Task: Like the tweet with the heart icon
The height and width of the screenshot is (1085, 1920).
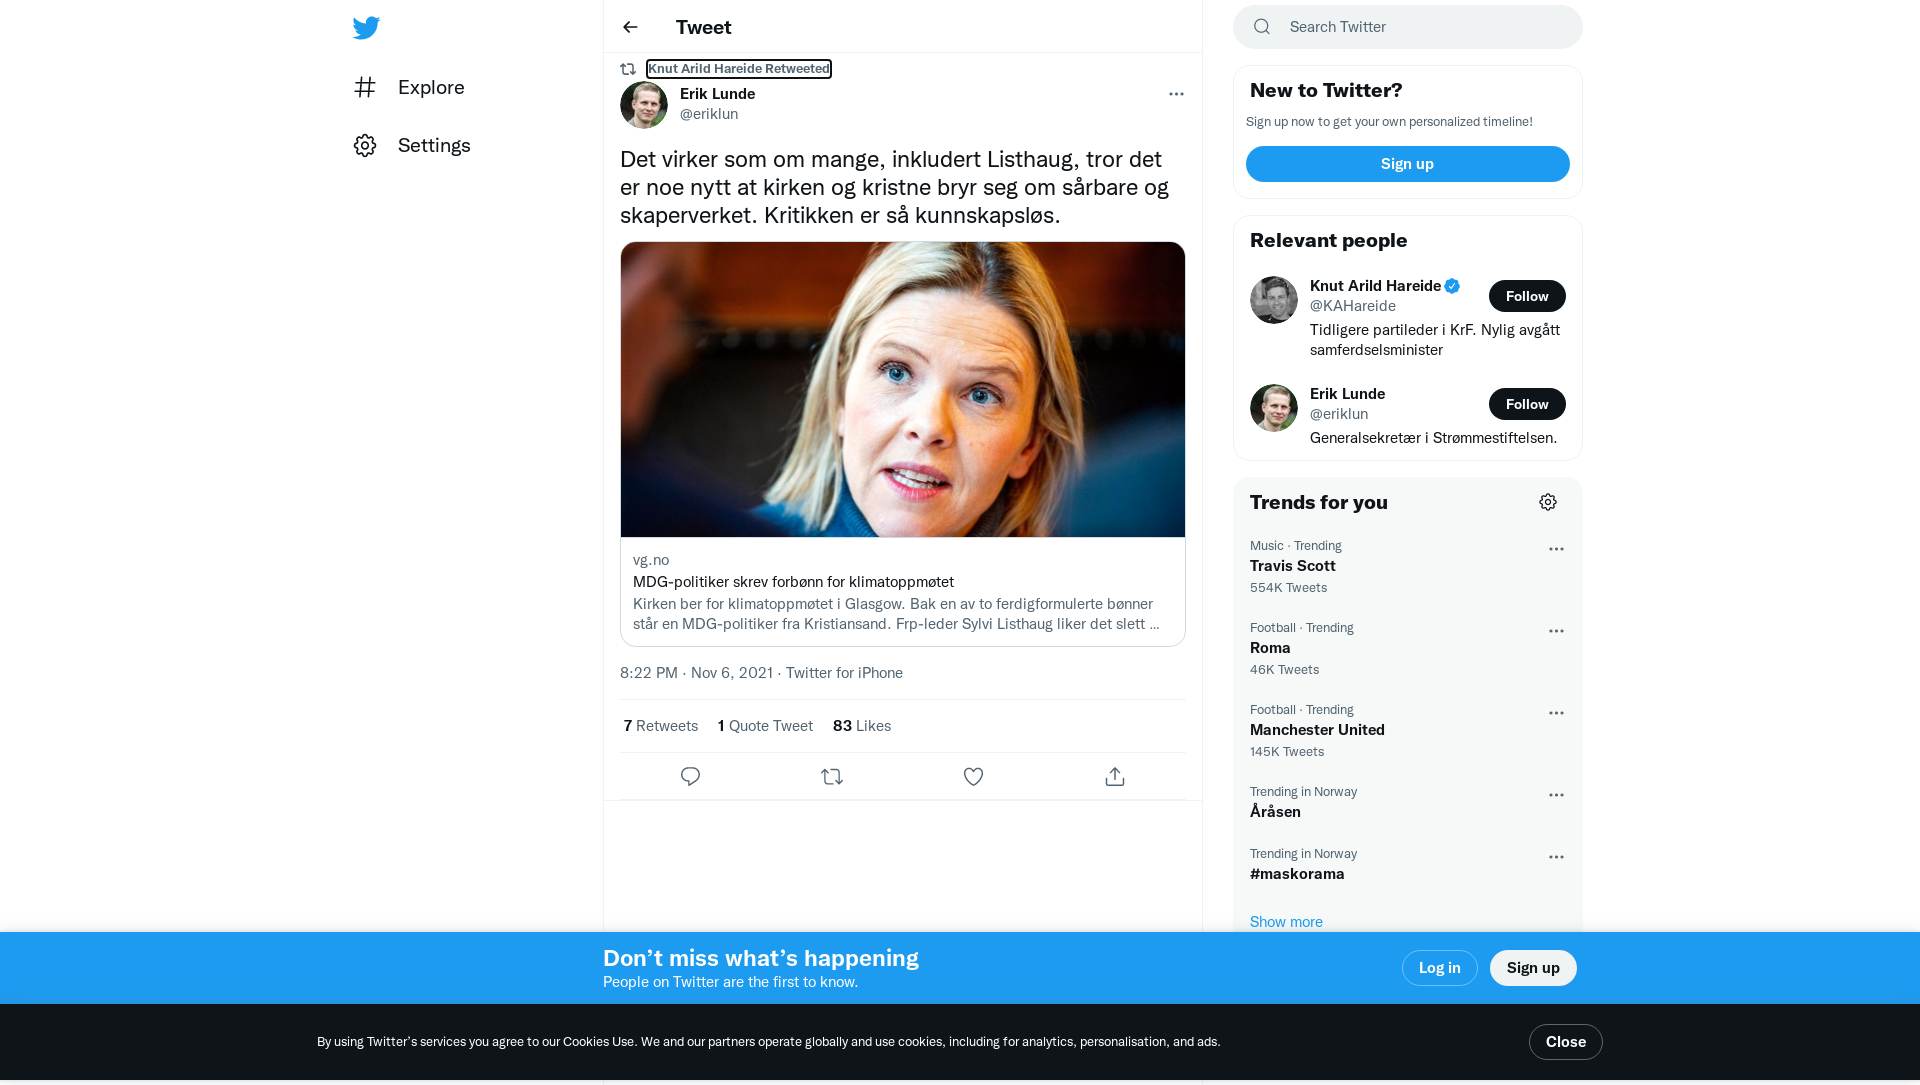Action: click(x=973, y=777)
